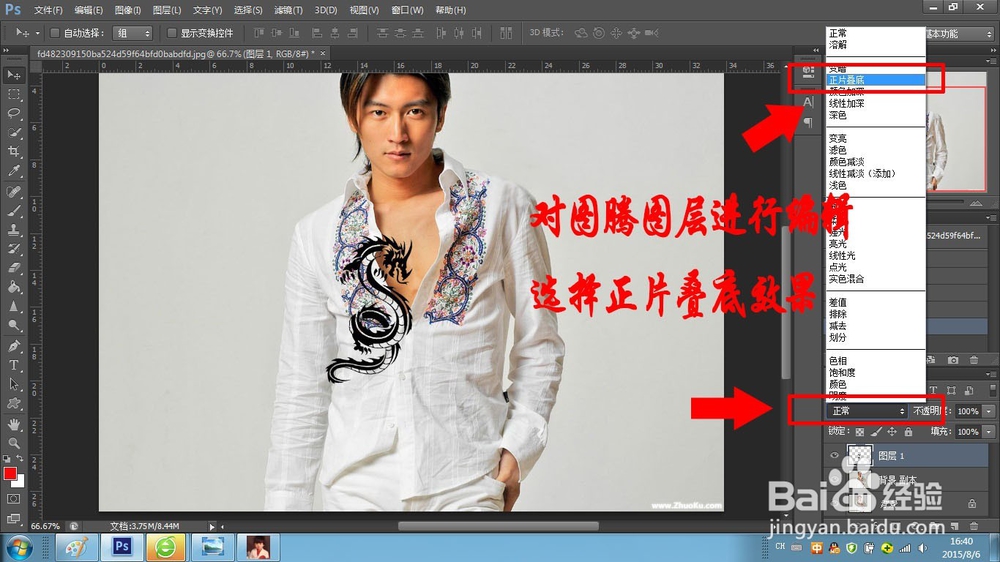The width and height of the screenshot is (1000, 562).
Task: Click the lock all icon in Layers panel
Action: click(x=908, y=432)
